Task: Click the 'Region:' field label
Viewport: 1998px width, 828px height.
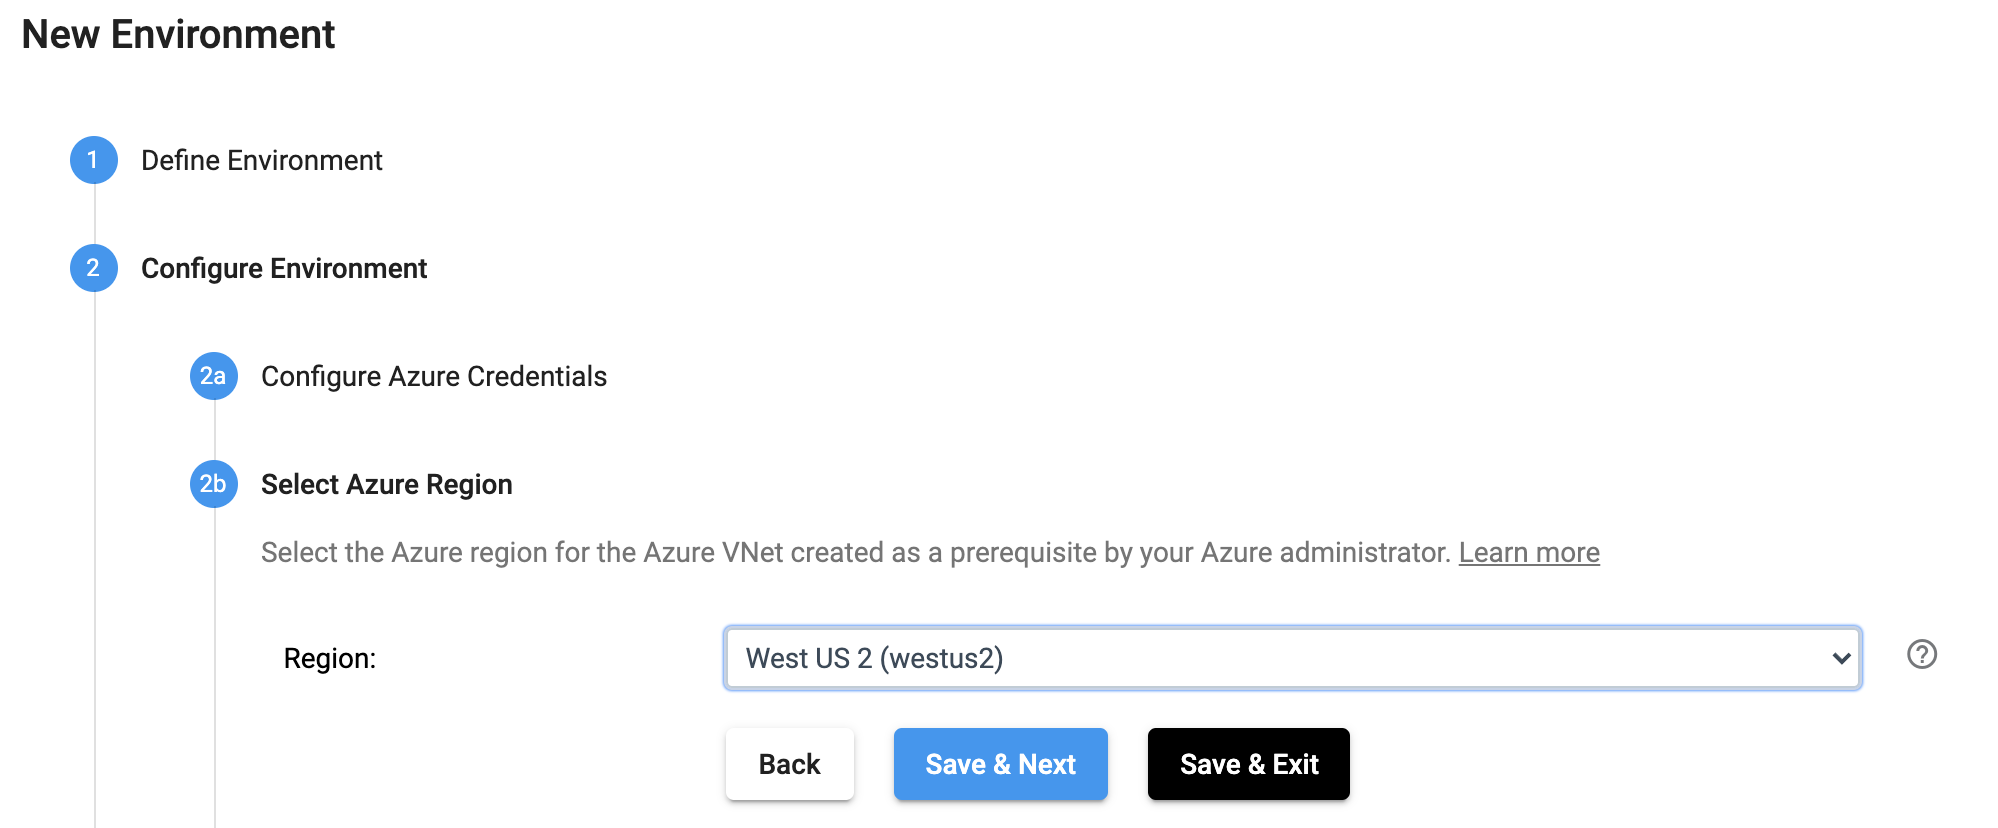Action: [x=329, y=658]
